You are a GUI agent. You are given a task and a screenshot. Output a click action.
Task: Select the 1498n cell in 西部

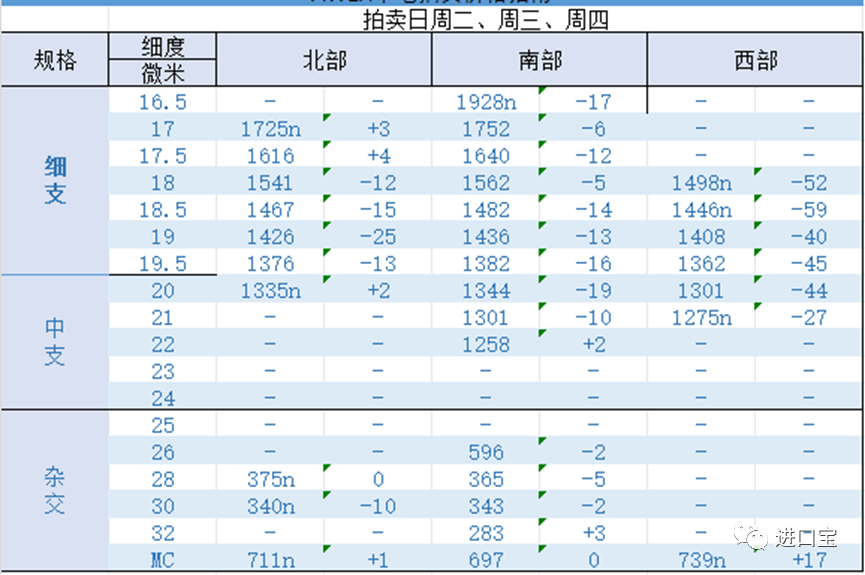pyautogui.click(x=701, y=183)
